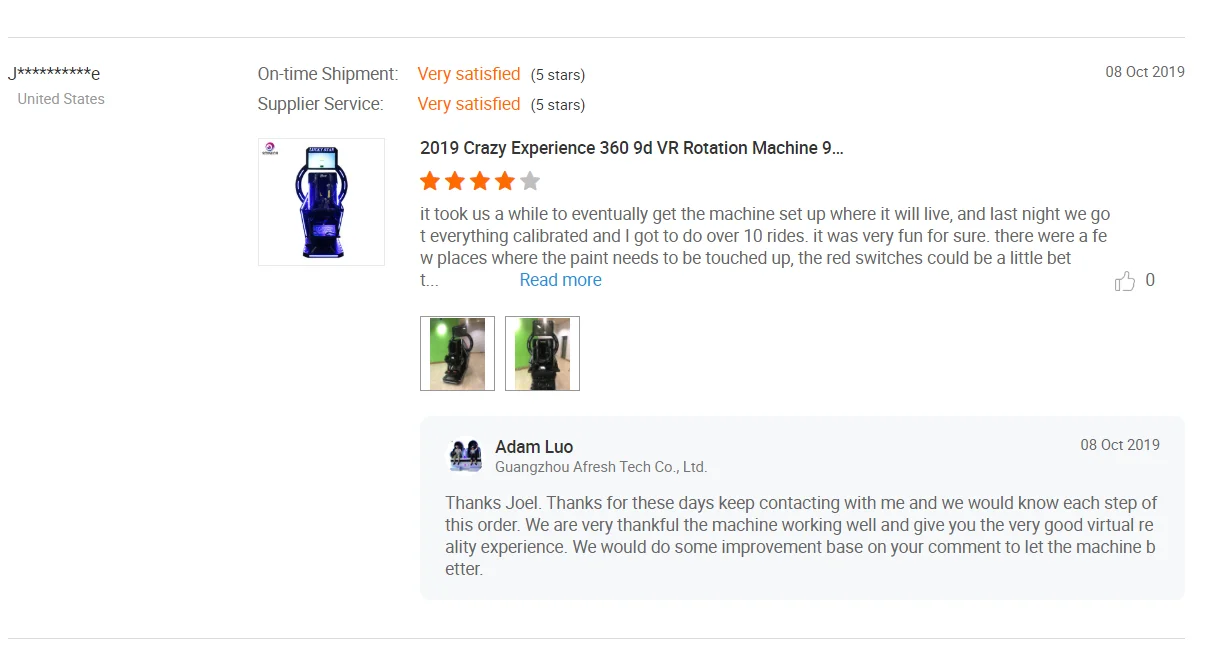Click the grey fifth rating star
This screenshot has width=1217, height=649.
(x=530, y=181)
